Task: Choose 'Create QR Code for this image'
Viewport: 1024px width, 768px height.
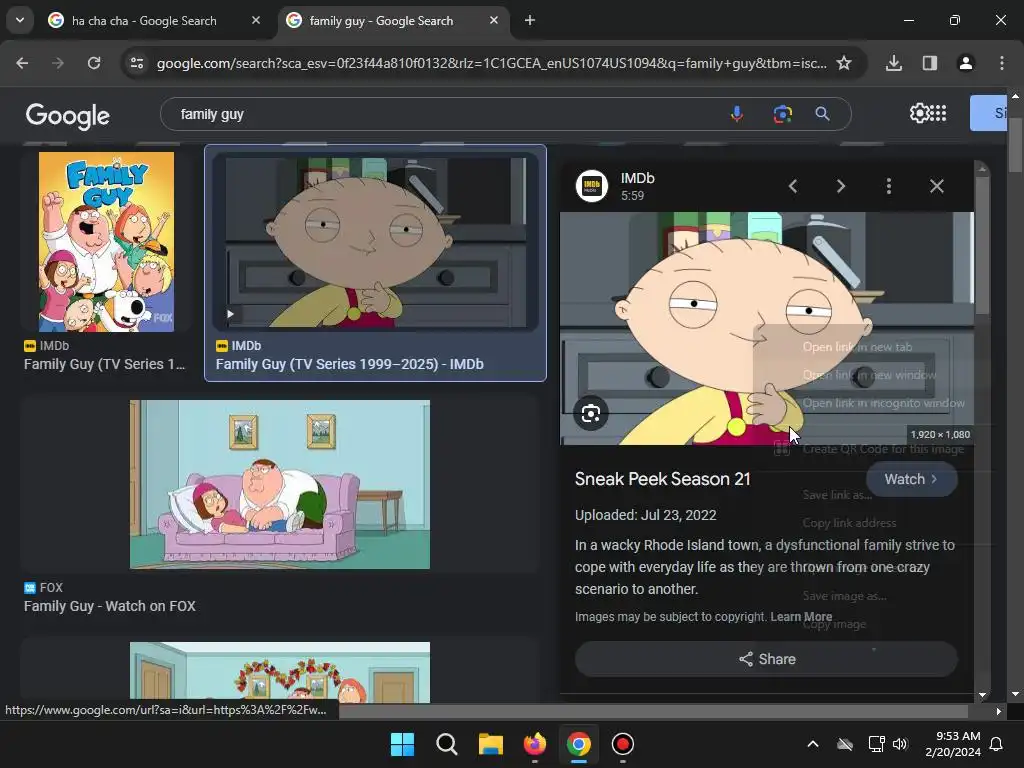Action: pyautogui.click(x=883, y=449)
